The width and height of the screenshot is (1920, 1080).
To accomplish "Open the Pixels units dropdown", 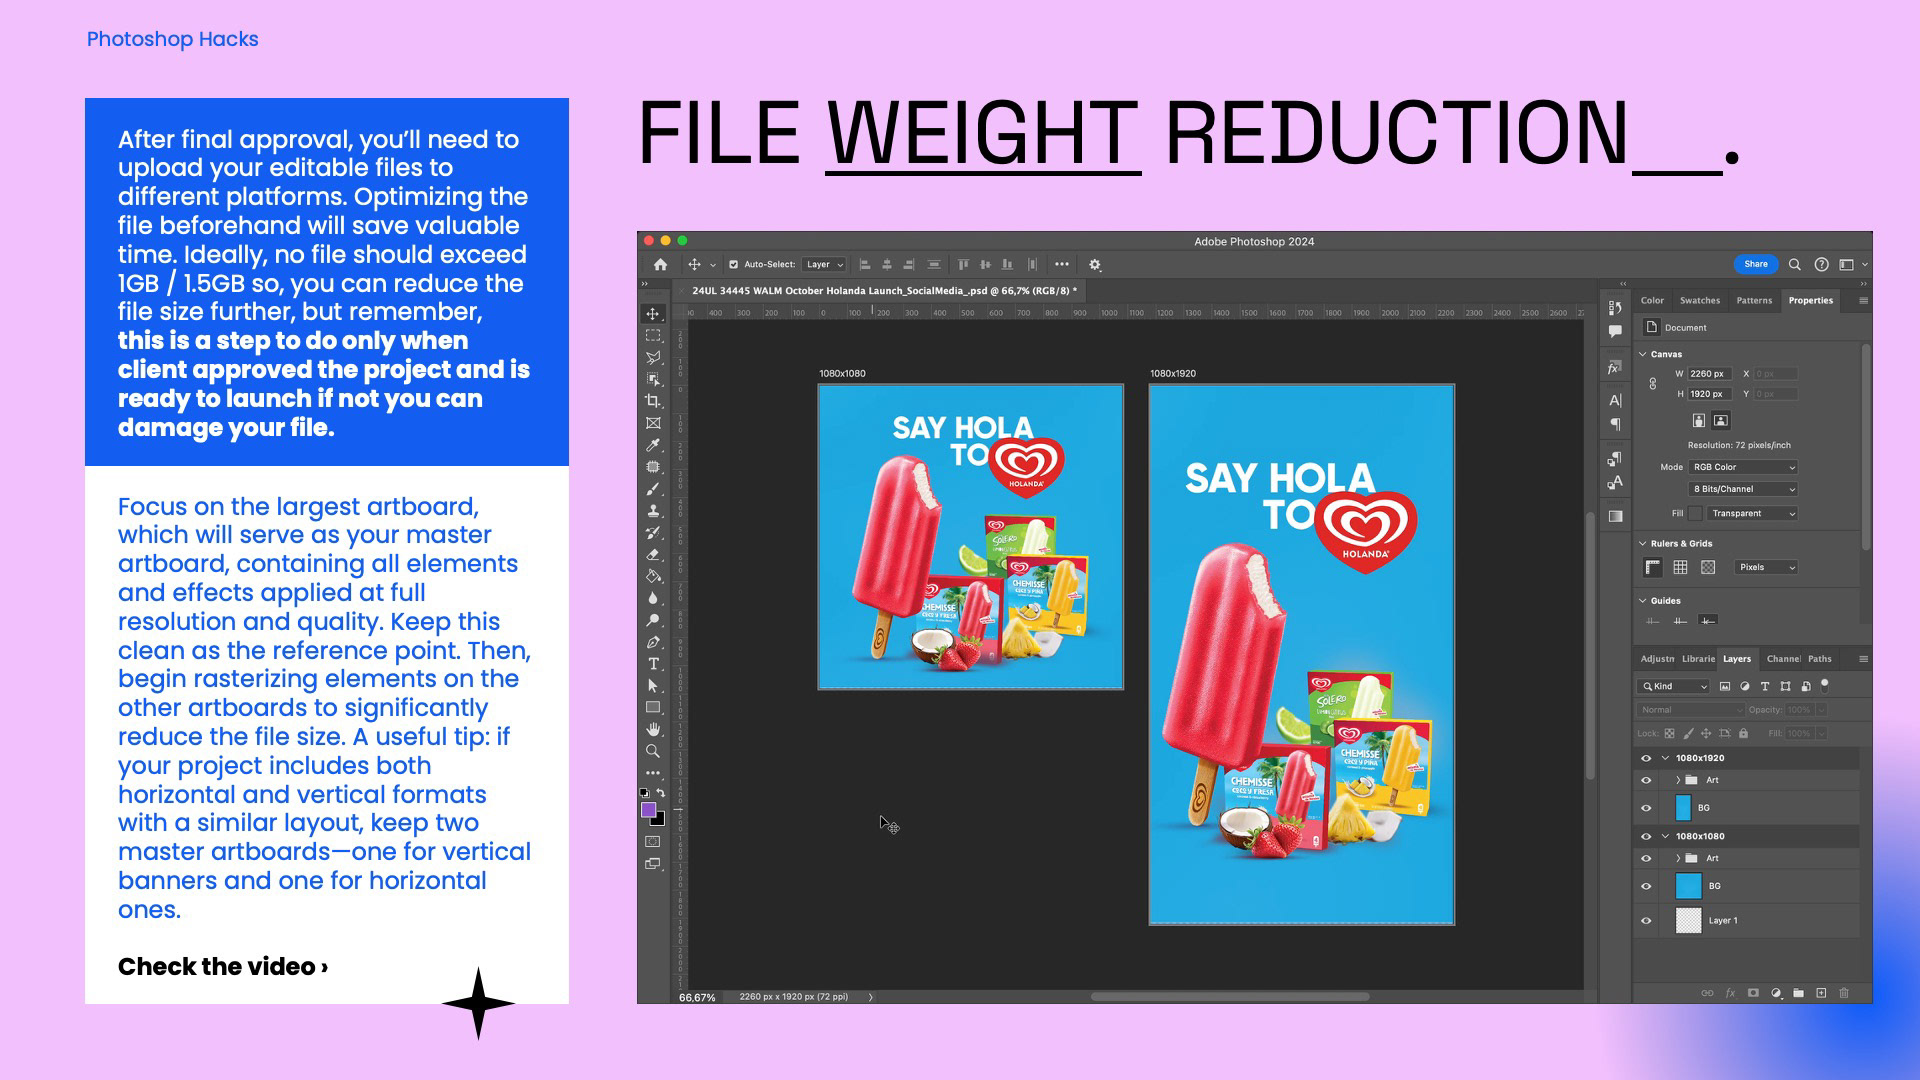I will pyautogui.click(x=1766, y=567).
